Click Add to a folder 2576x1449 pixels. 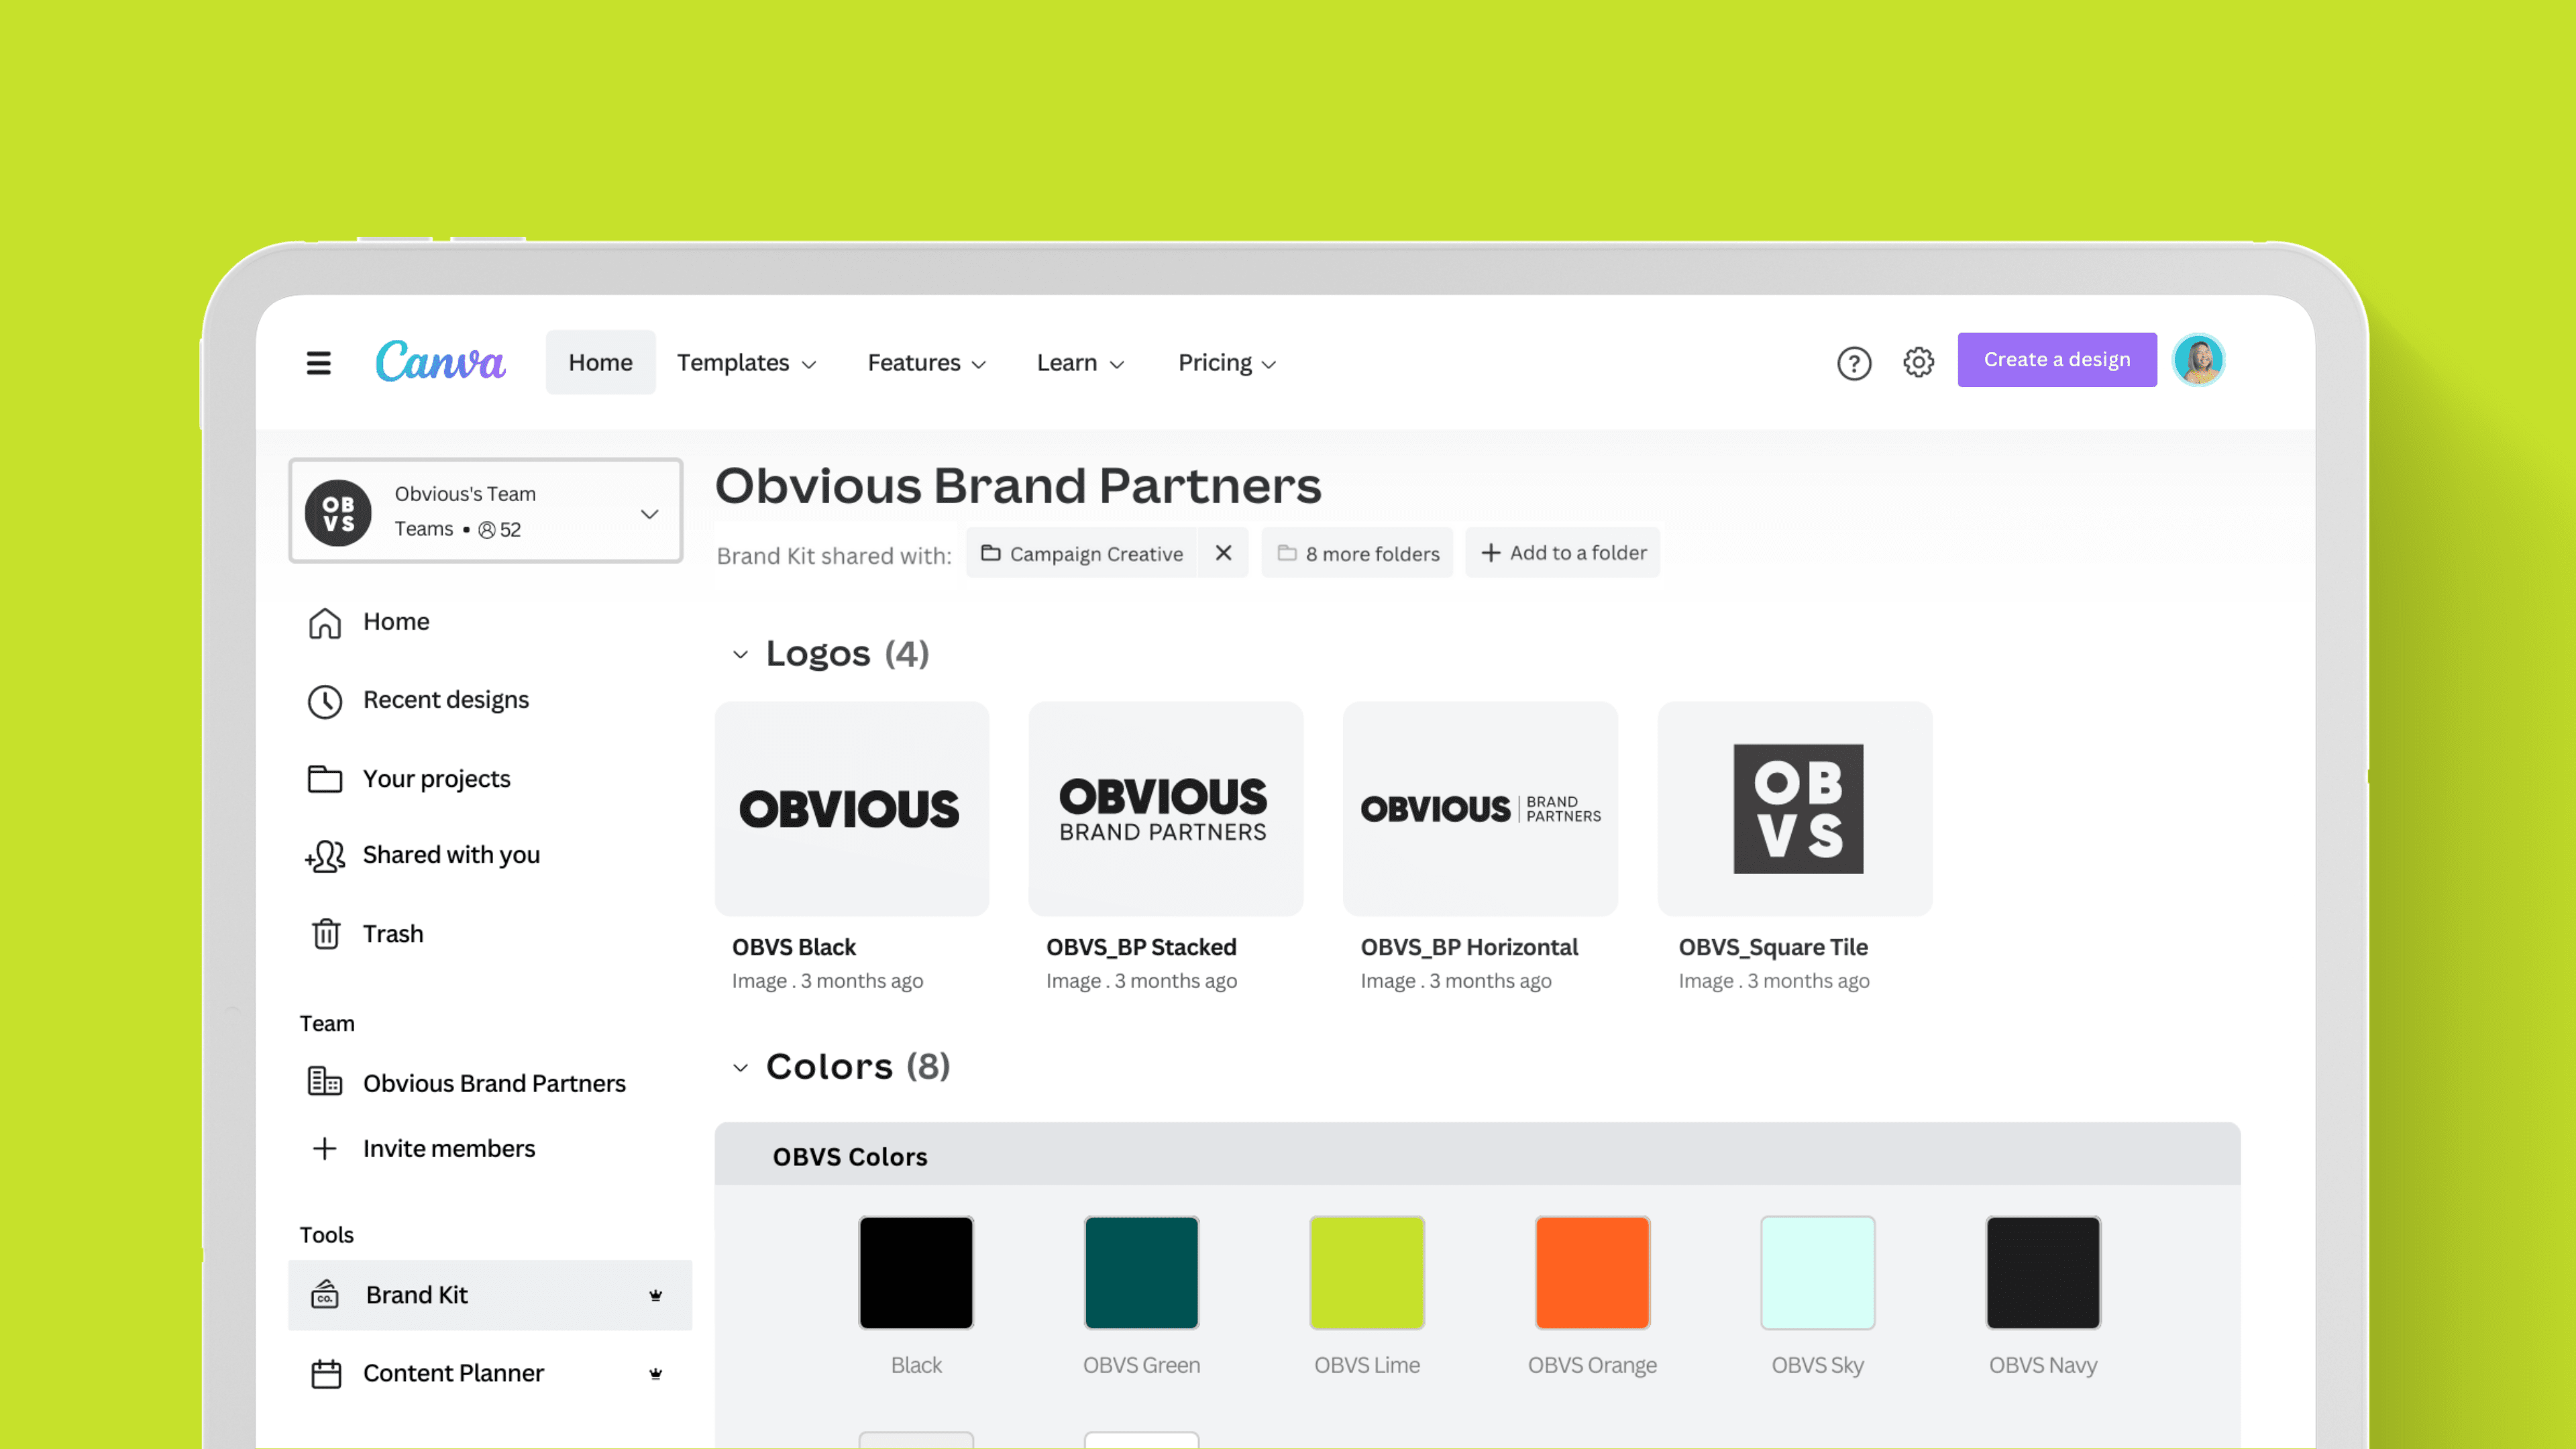(x=1562, y=552)
